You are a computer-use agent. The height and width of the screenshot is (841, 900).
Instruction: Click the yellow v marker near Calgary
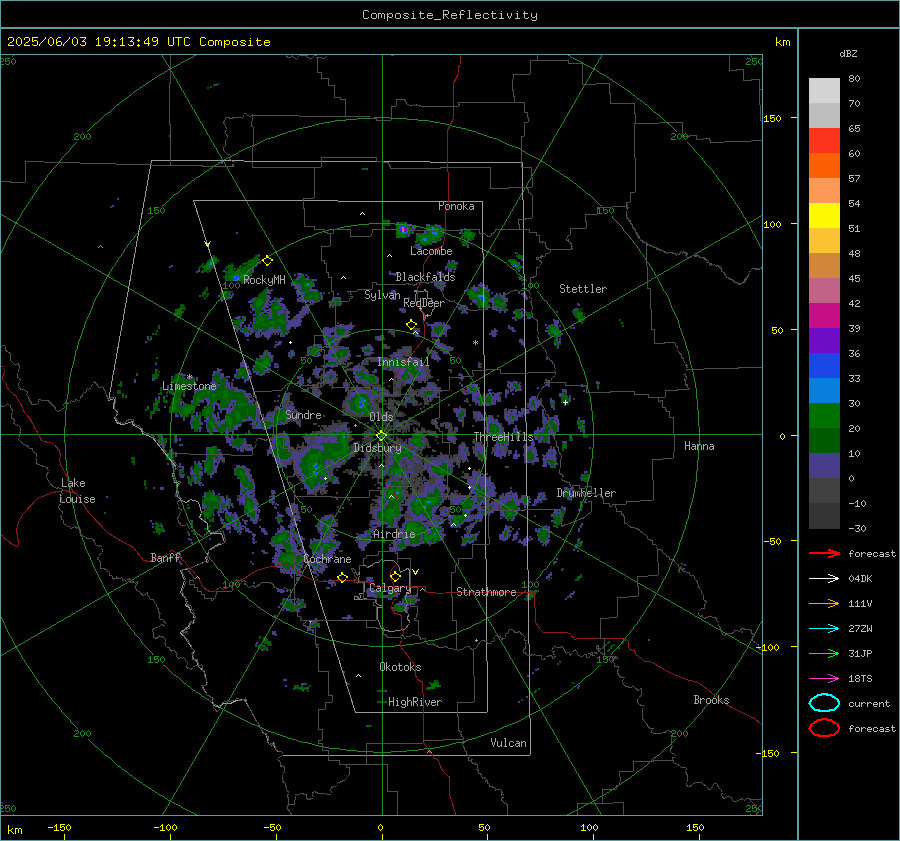tap(415, 572)
